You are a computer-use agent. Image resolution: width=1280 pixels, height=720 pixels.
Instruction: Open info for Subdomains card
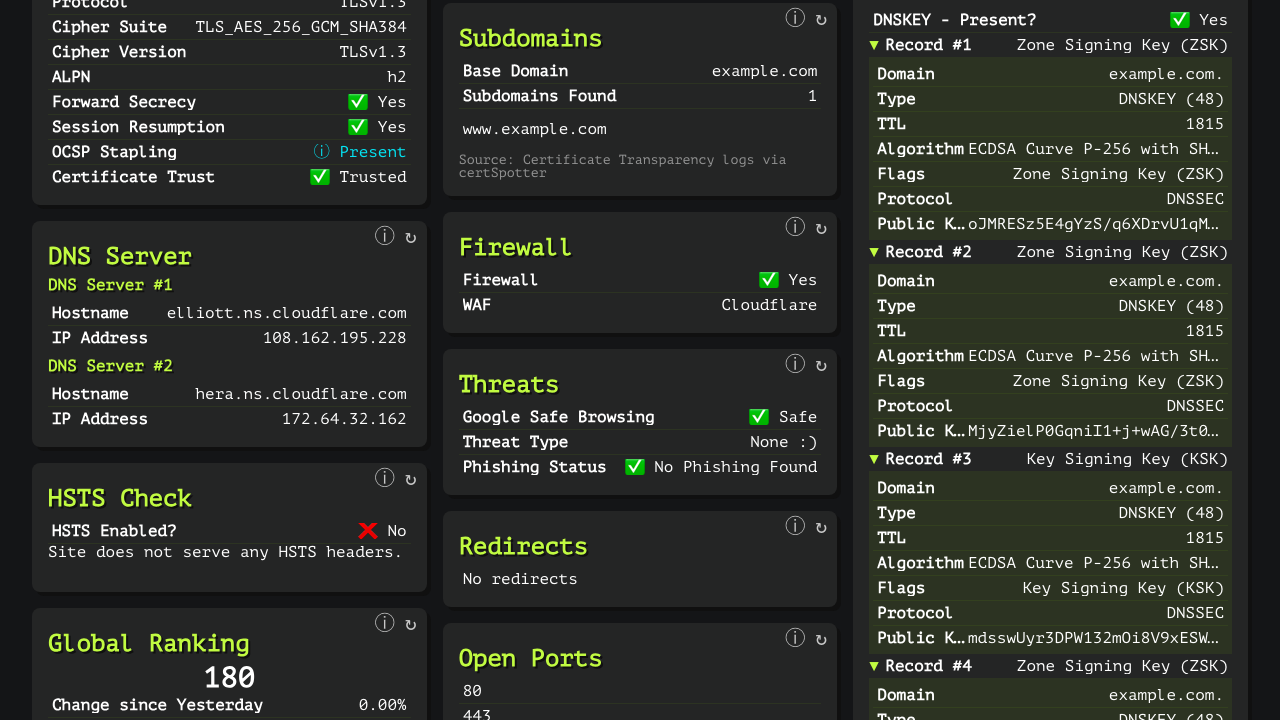(x=795, y=18)
